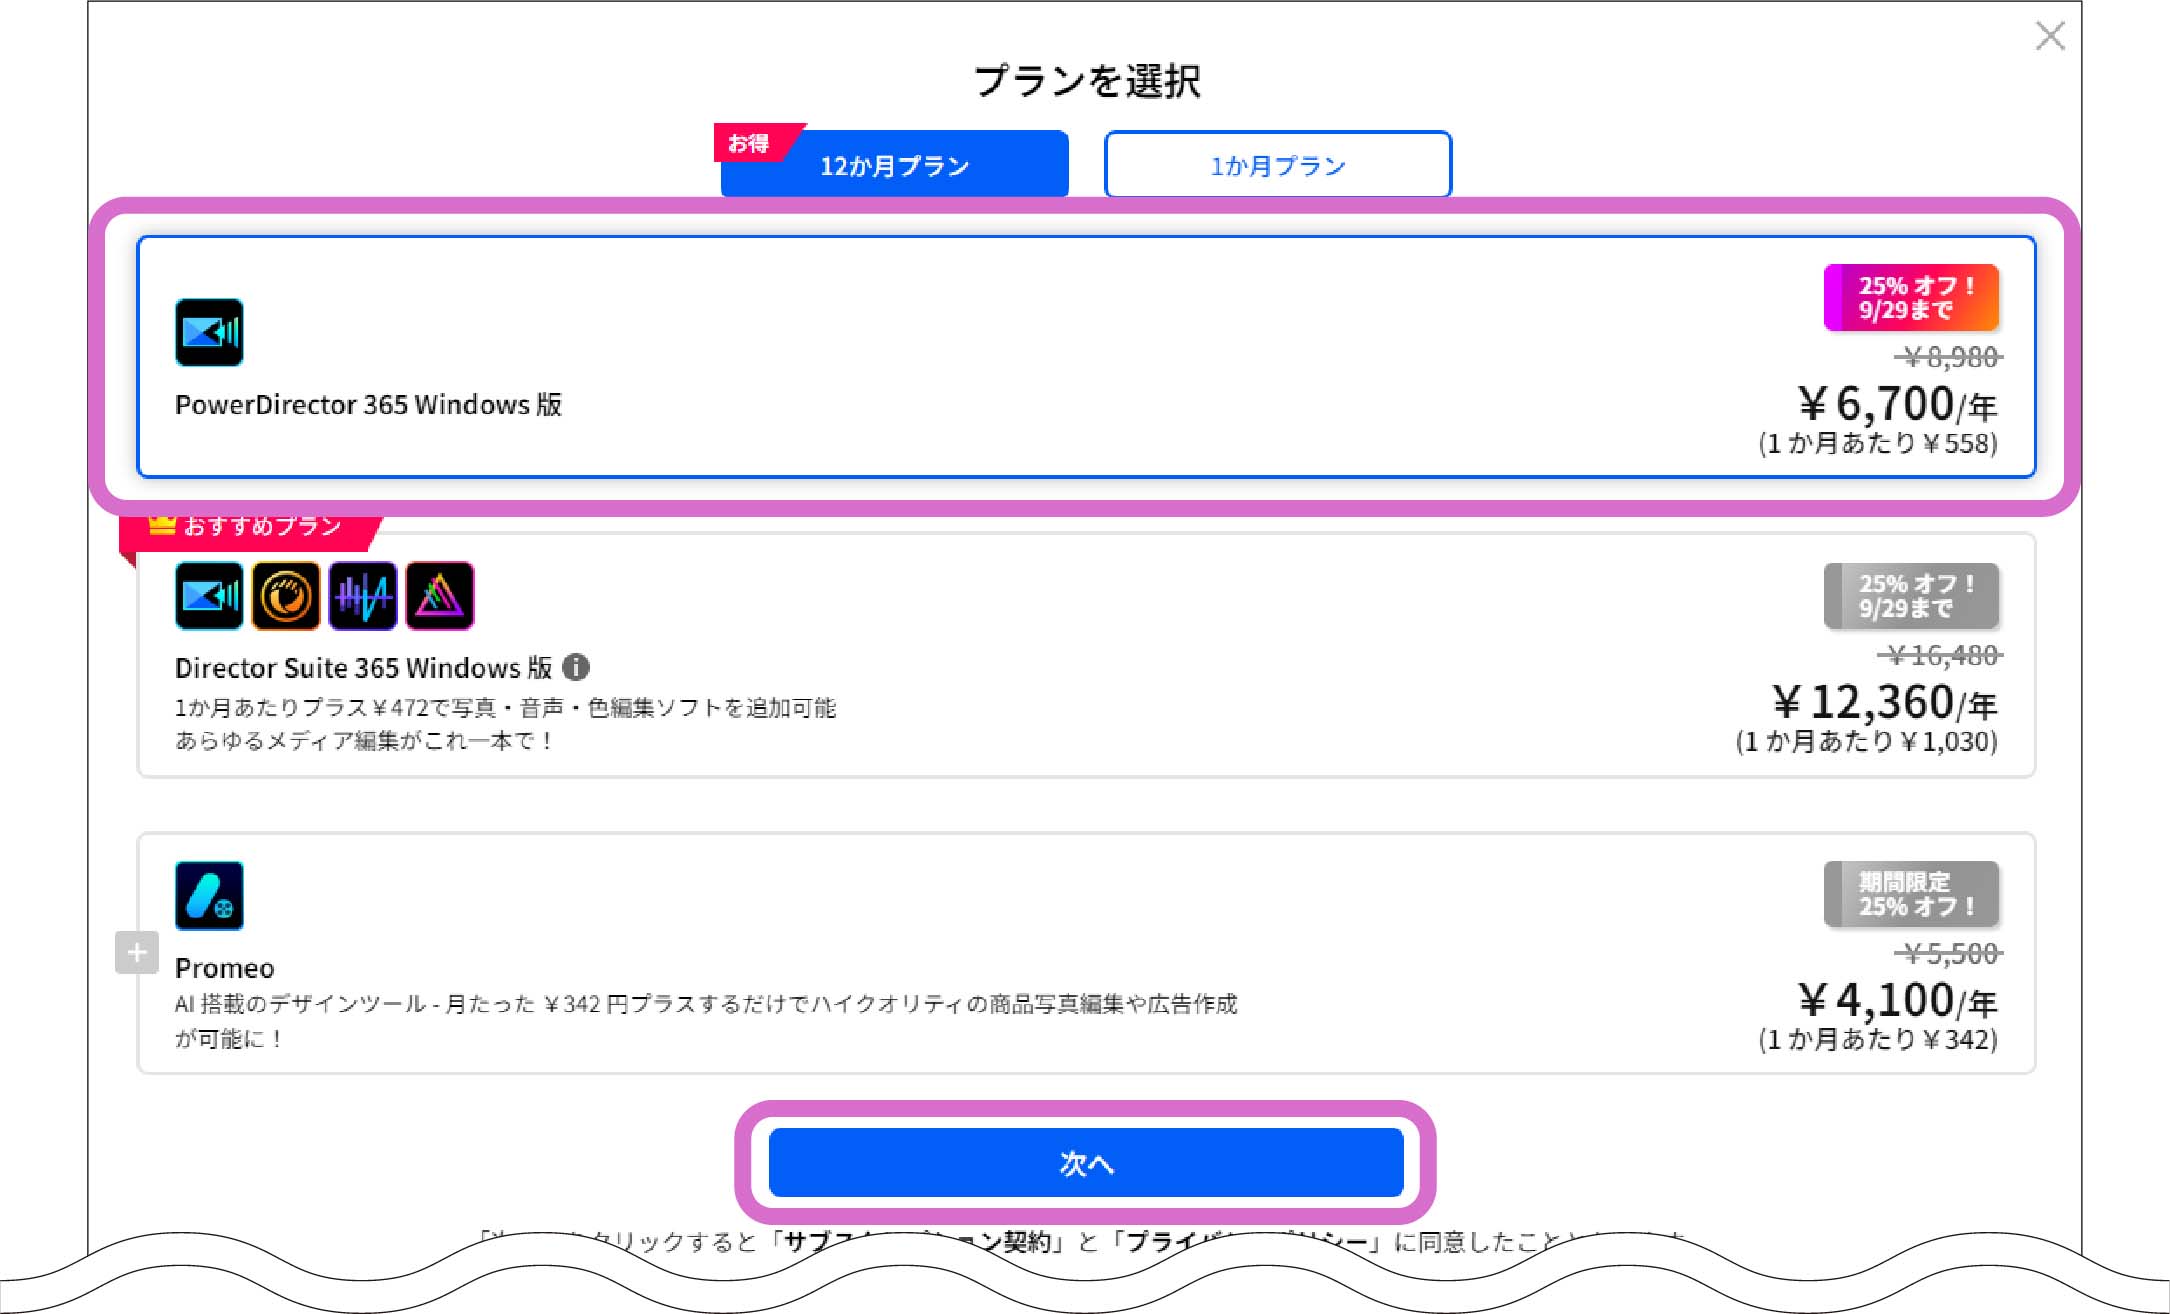
Task: Switch to the 12か月プラン tab
Action: (895, 164)
